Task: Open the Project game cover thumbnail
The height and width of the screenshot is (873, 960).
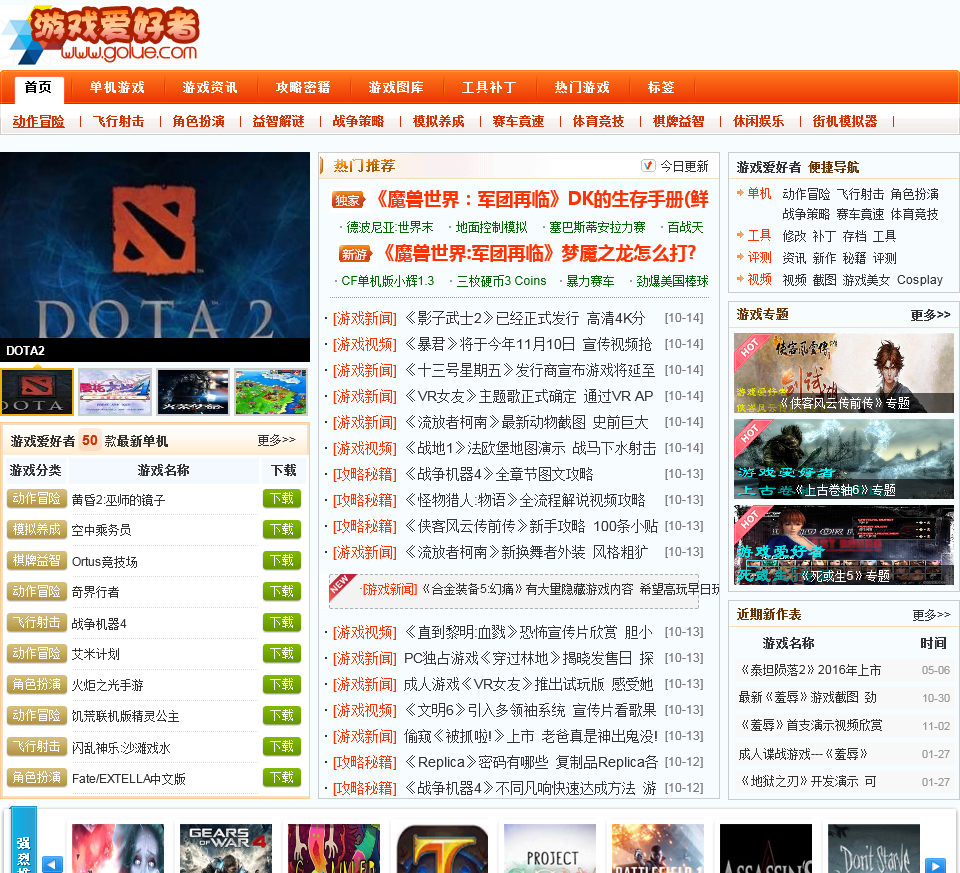Action: 550,848
